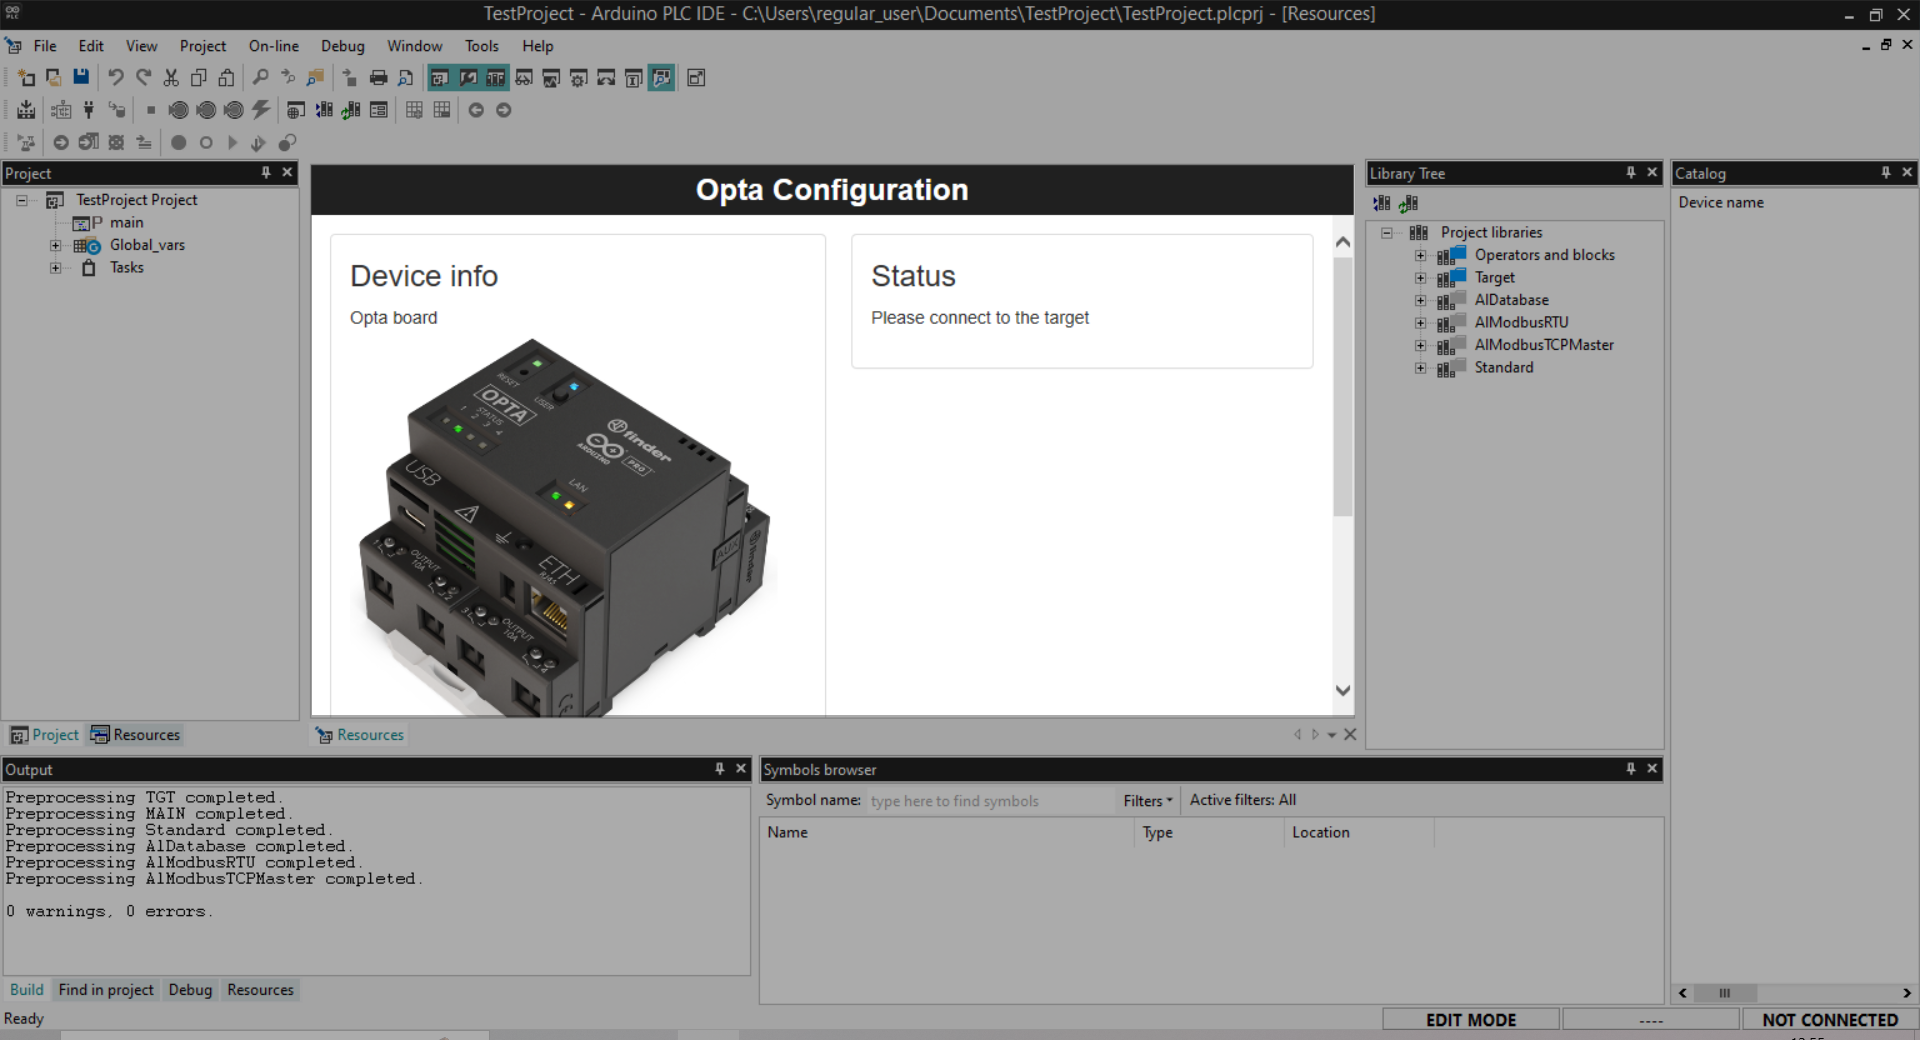The height and width of the screenshot is (1040, 1920).
Task: Focus the Symbol name search field
Action: (990, 801)
